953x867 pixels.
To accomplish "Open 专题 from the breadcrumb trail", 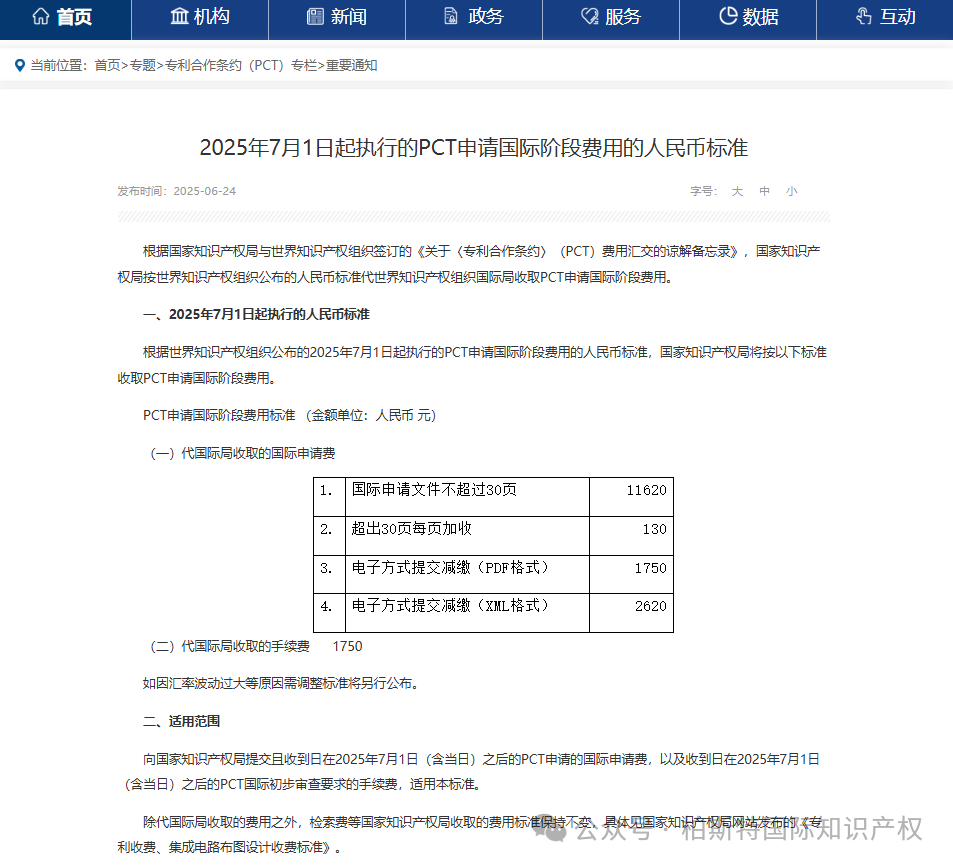I will click(x=146, y=65).
